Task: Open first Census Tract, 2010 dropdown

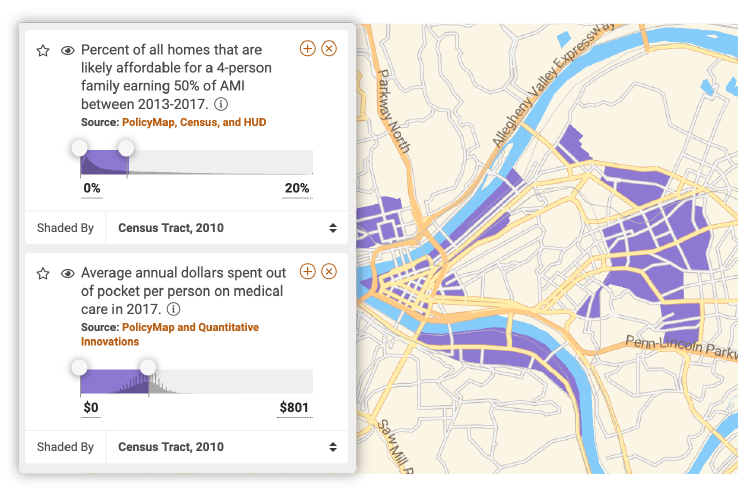Action: point(227,228)
